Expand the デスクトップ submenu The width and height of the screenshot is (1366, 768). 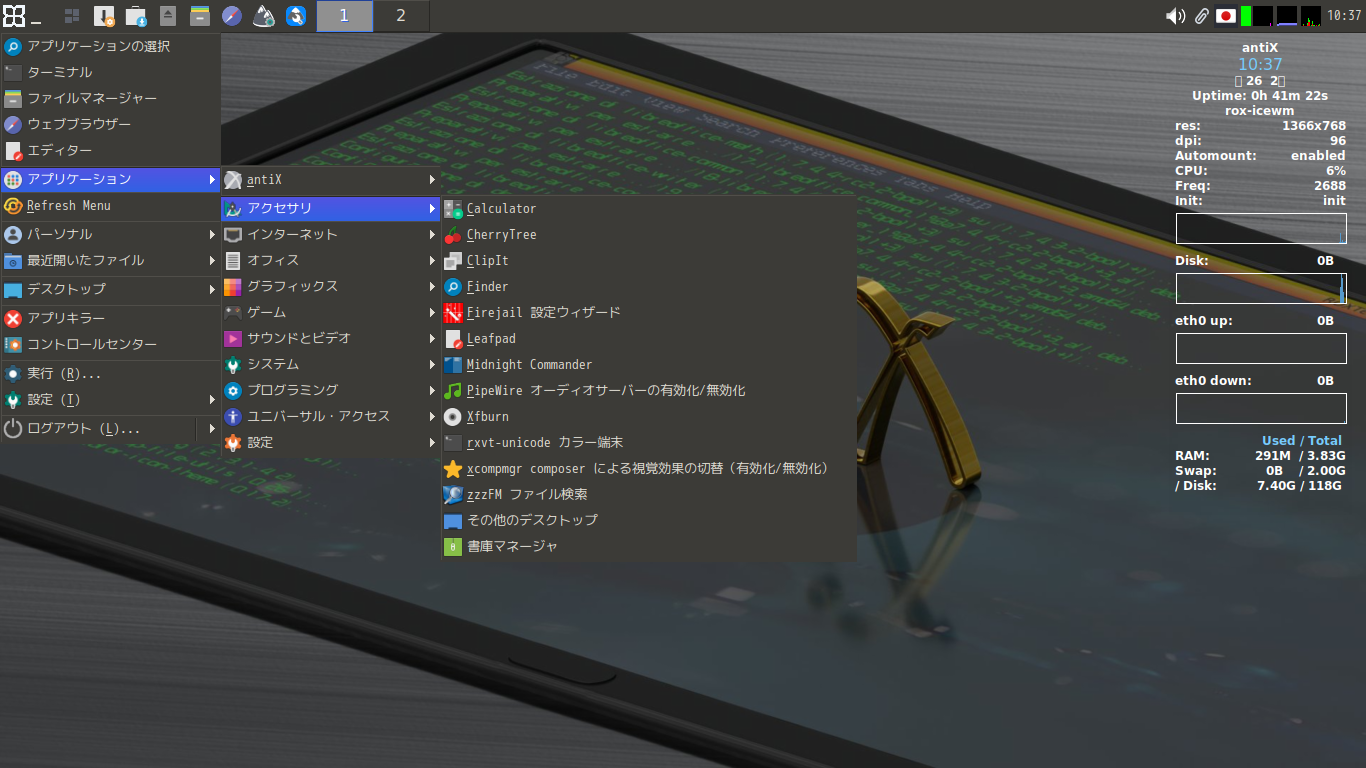(110, 290)
